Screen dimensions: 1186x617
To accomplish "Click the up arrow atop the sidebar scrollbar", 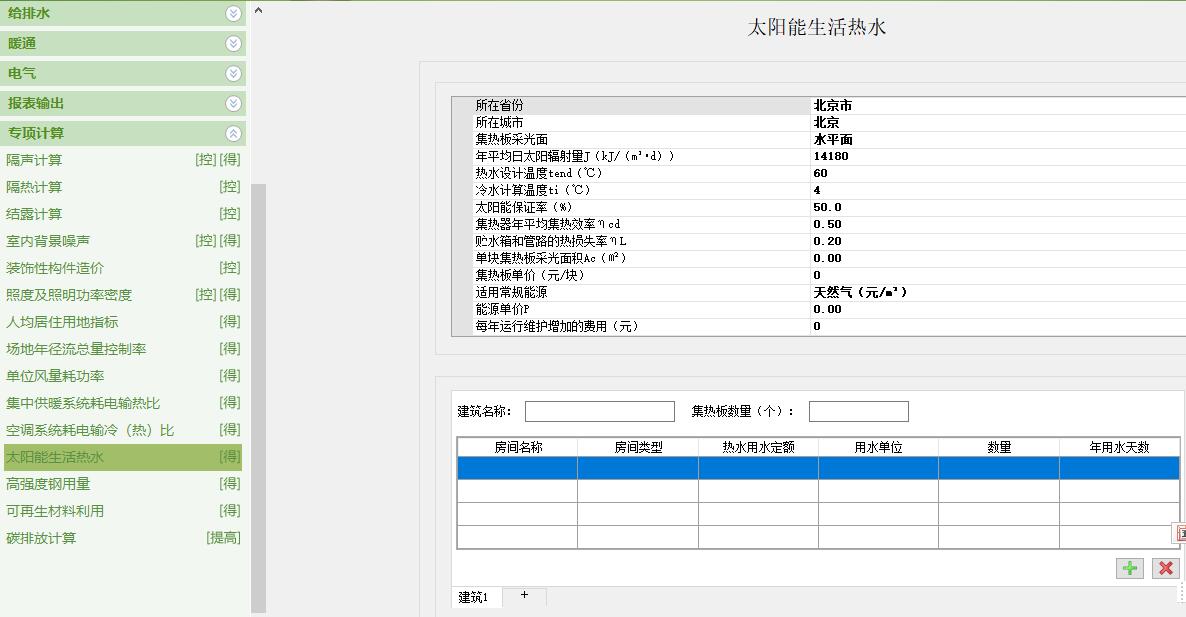I will click(x=257, y=10).
